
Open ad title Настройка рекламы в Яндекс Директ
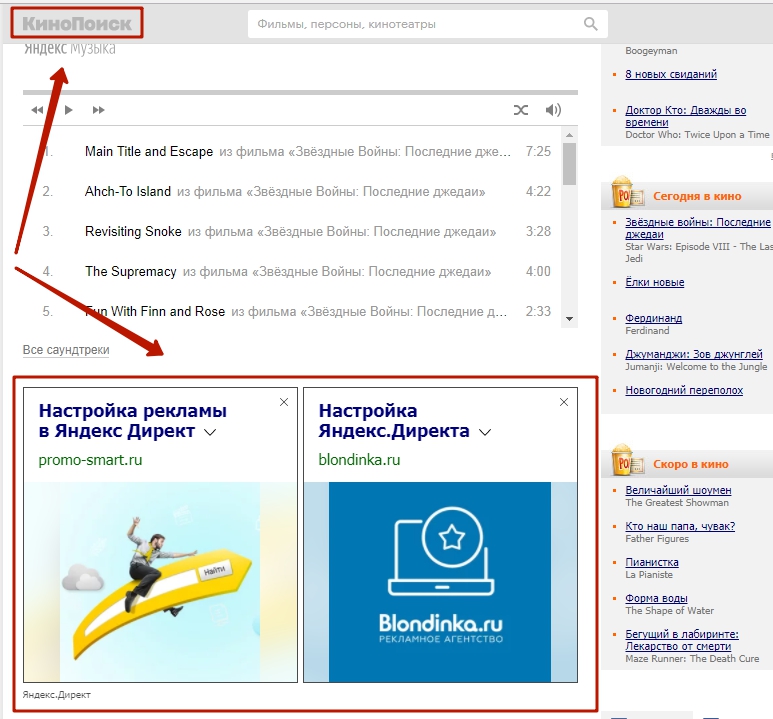[133, 421]
